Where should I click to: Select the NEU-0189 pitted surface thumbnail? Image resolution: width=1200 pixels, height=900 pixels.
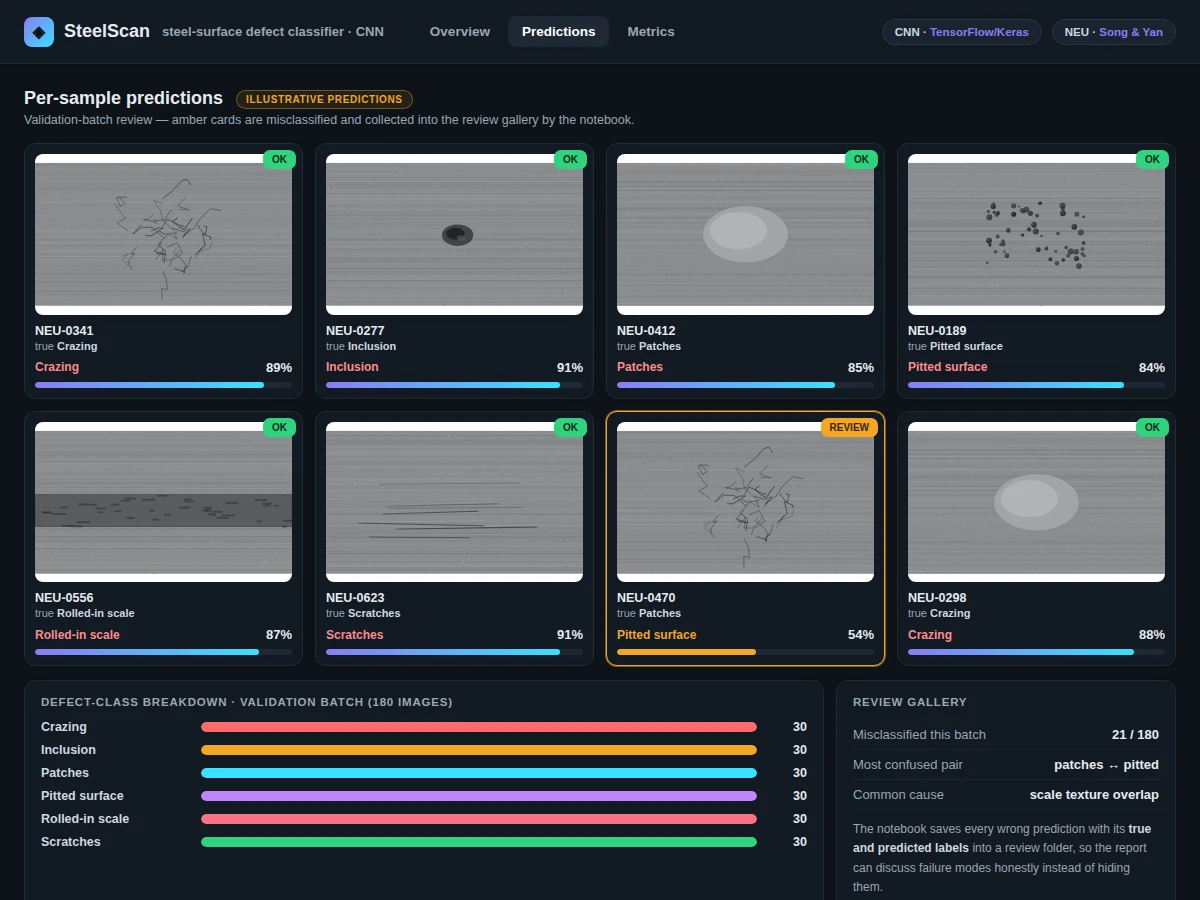(1036, 235)
